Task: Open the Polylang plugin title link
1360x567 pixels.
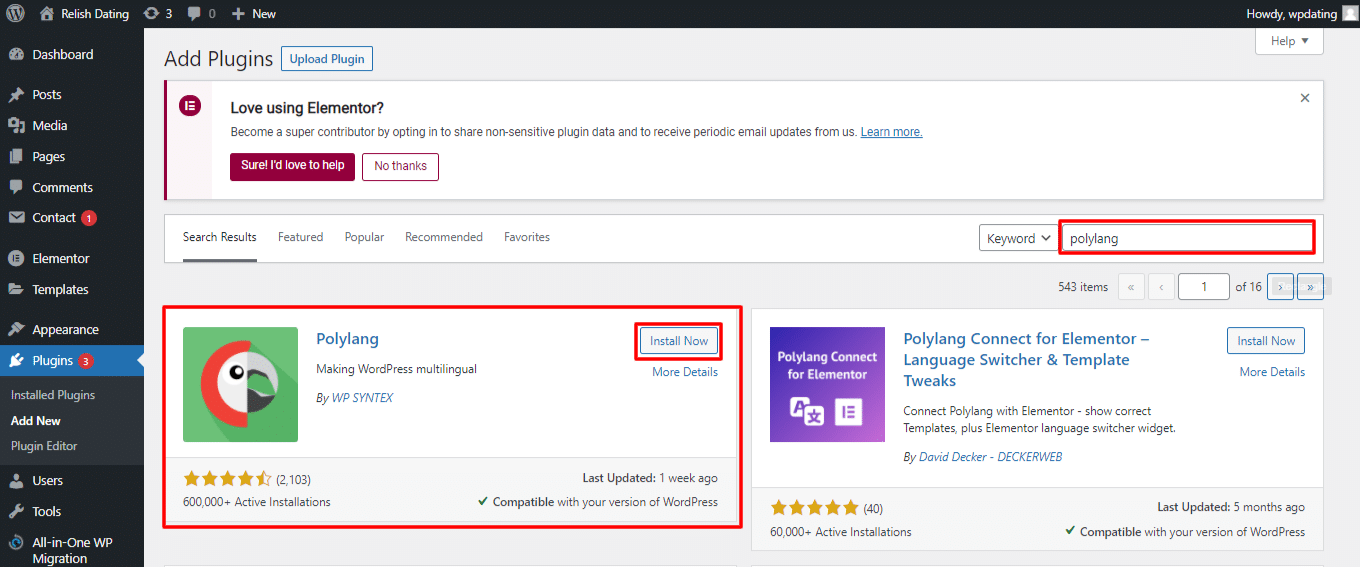Action: (x=347, y=339)
